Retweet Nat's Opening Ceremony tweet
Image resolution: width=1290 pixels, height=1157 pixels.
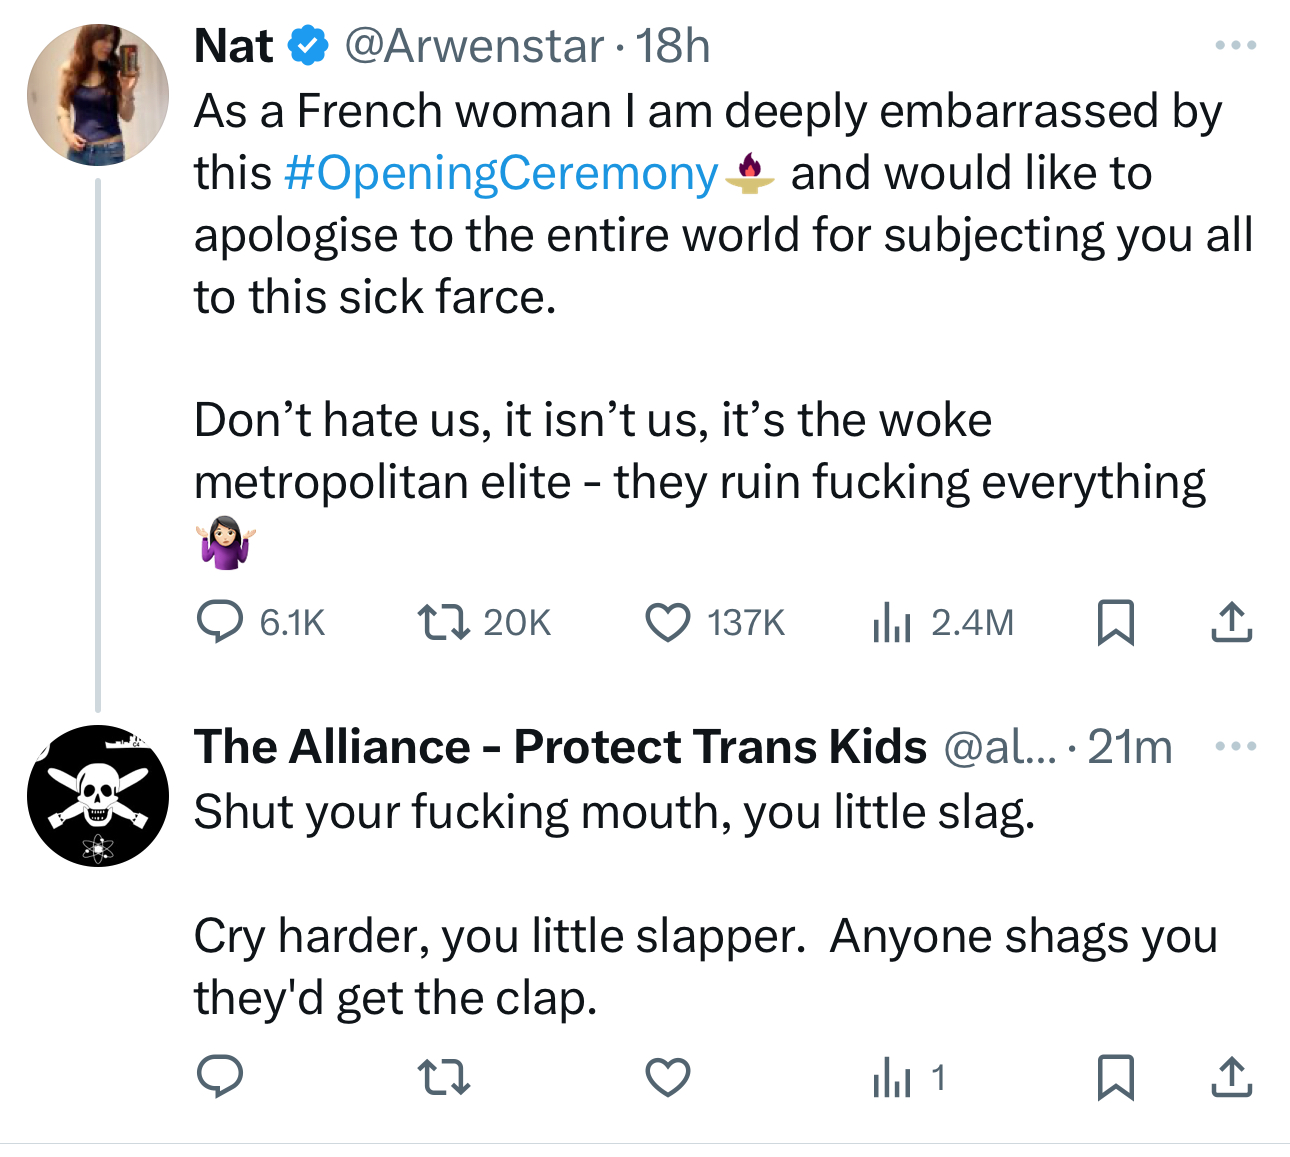443,622
